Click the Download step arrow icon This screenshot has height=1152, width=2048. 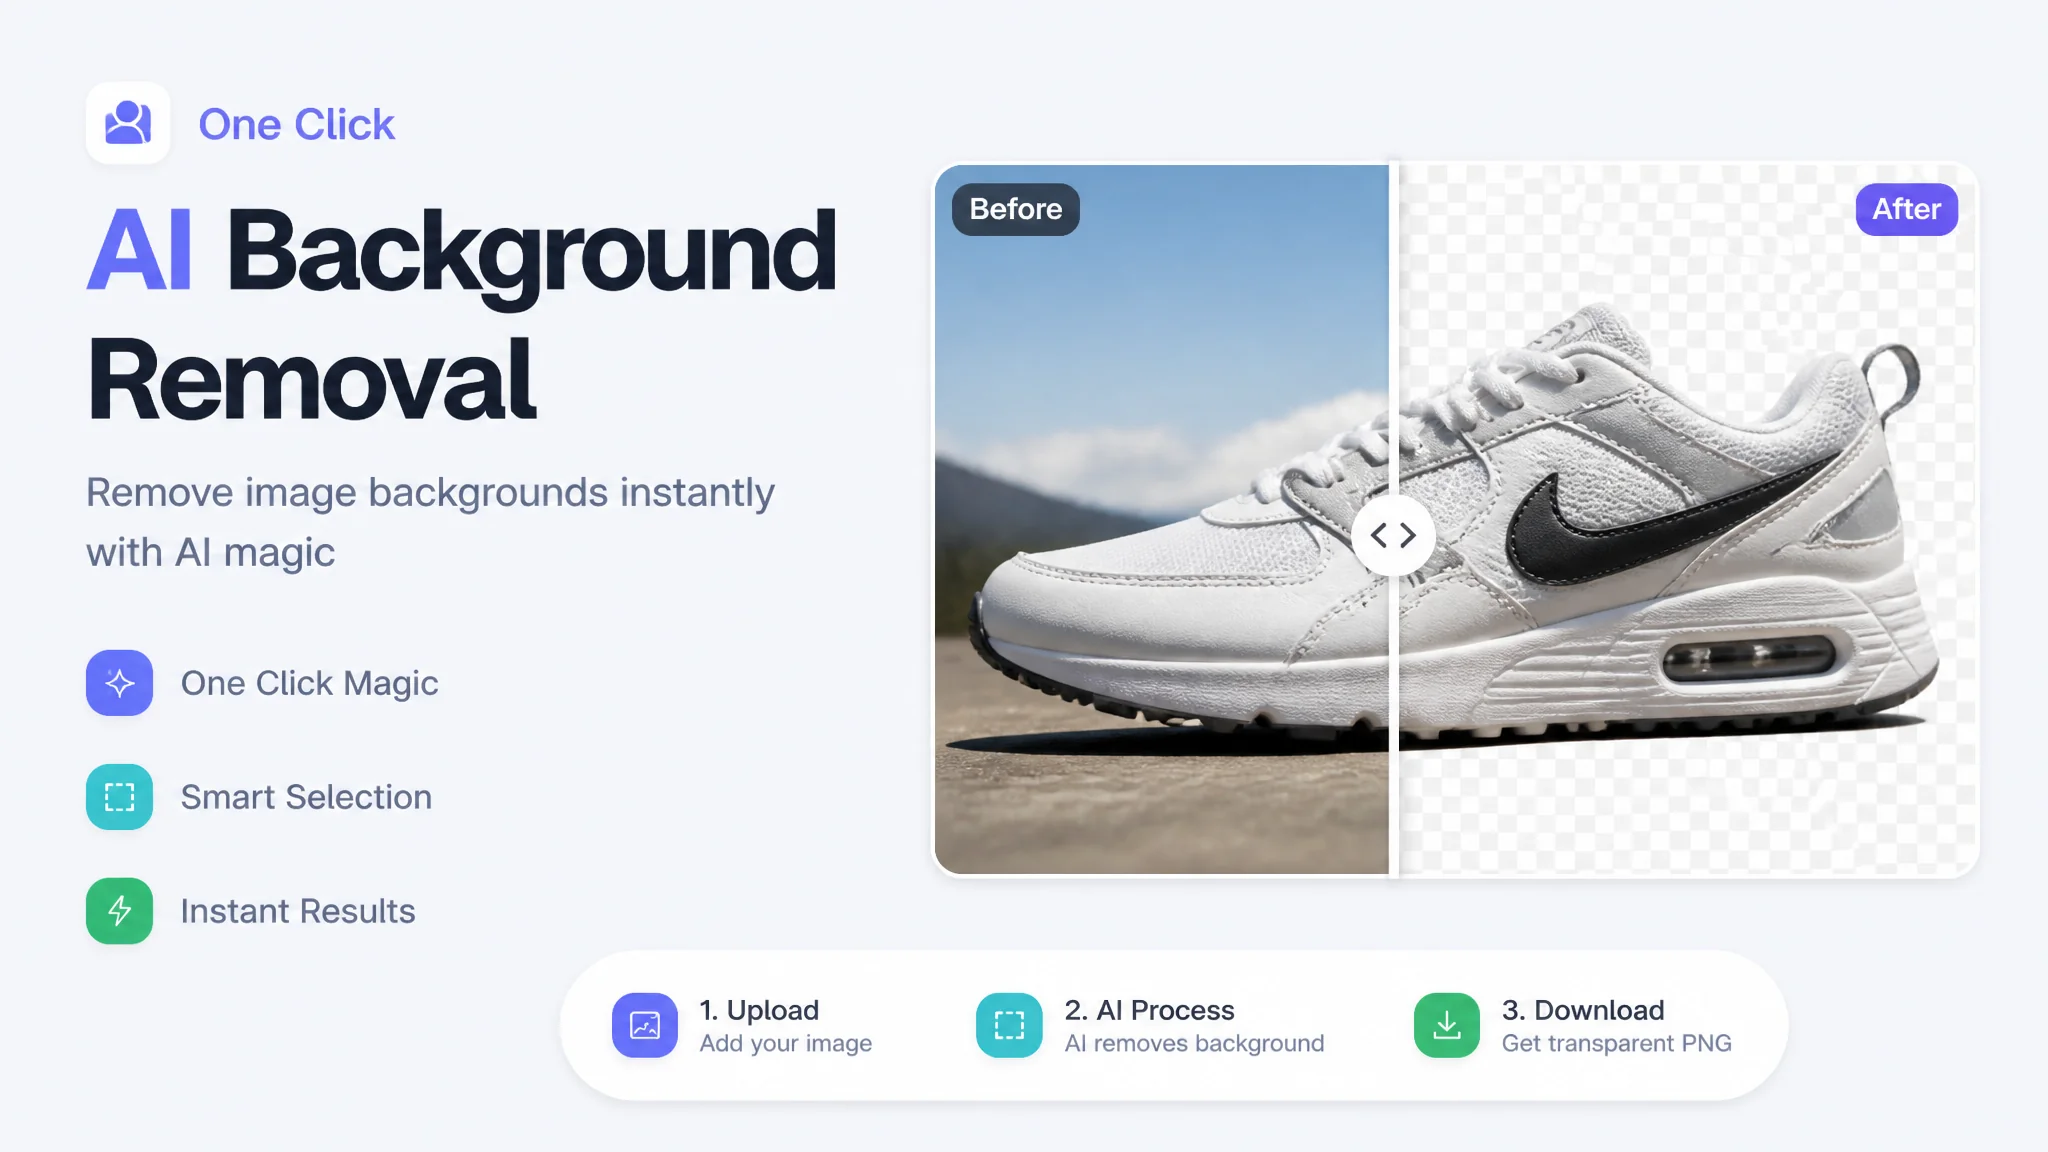pyautogui.click(x=1447, y=1025)
